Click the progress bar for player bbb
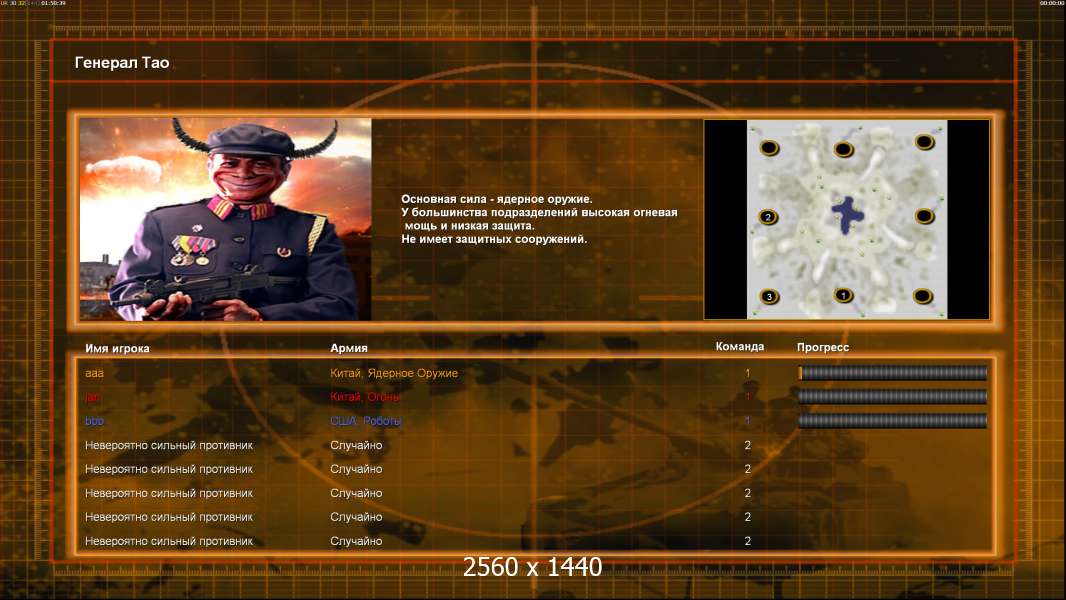The width and height of the screenshot is (1066, 600). tap(893, 421)
